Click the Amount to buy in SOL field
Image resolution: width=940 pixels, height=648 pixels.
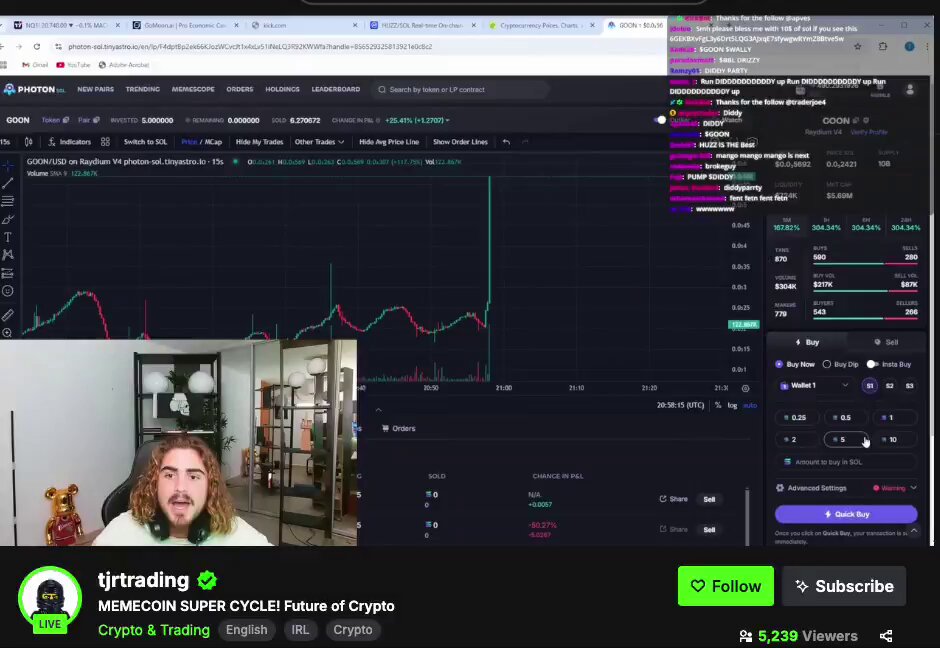846,462
